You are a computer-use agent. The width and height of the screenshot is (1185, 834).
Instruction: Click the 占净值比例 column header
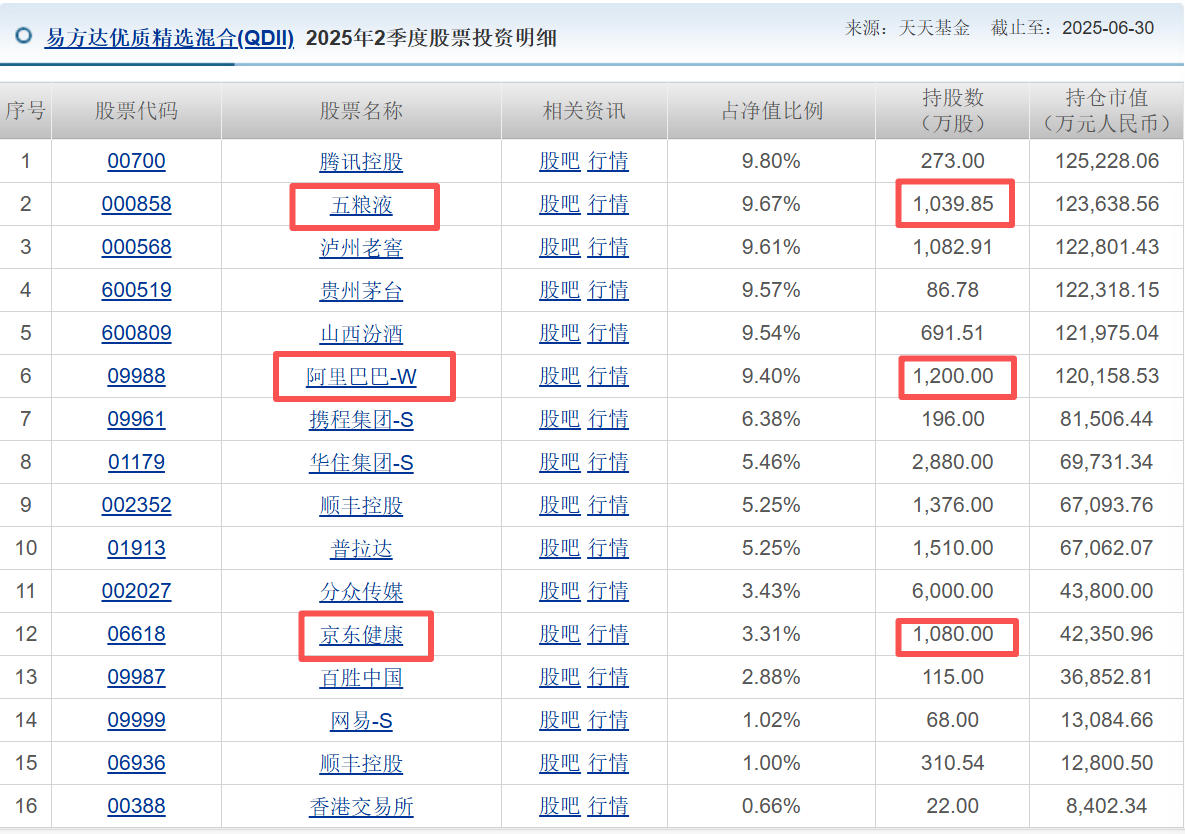pos(772,111)
